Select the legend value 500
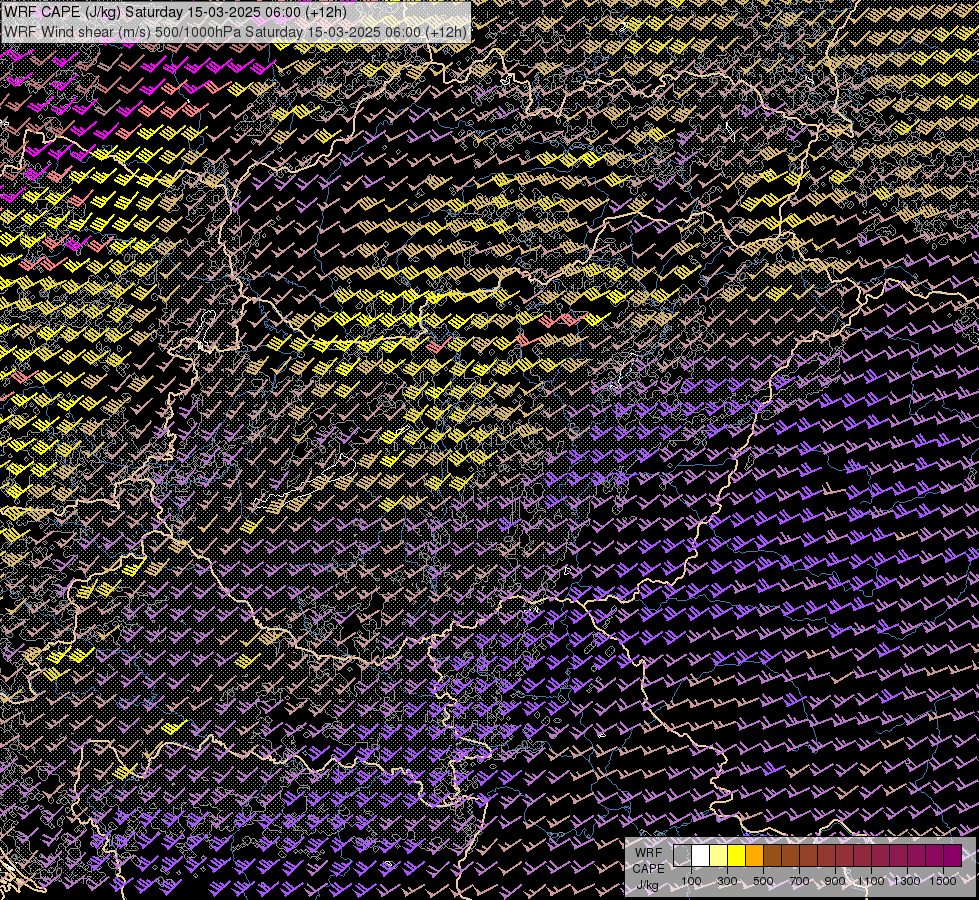The width and height of the screenshot is (979, 900). point(763,881)
